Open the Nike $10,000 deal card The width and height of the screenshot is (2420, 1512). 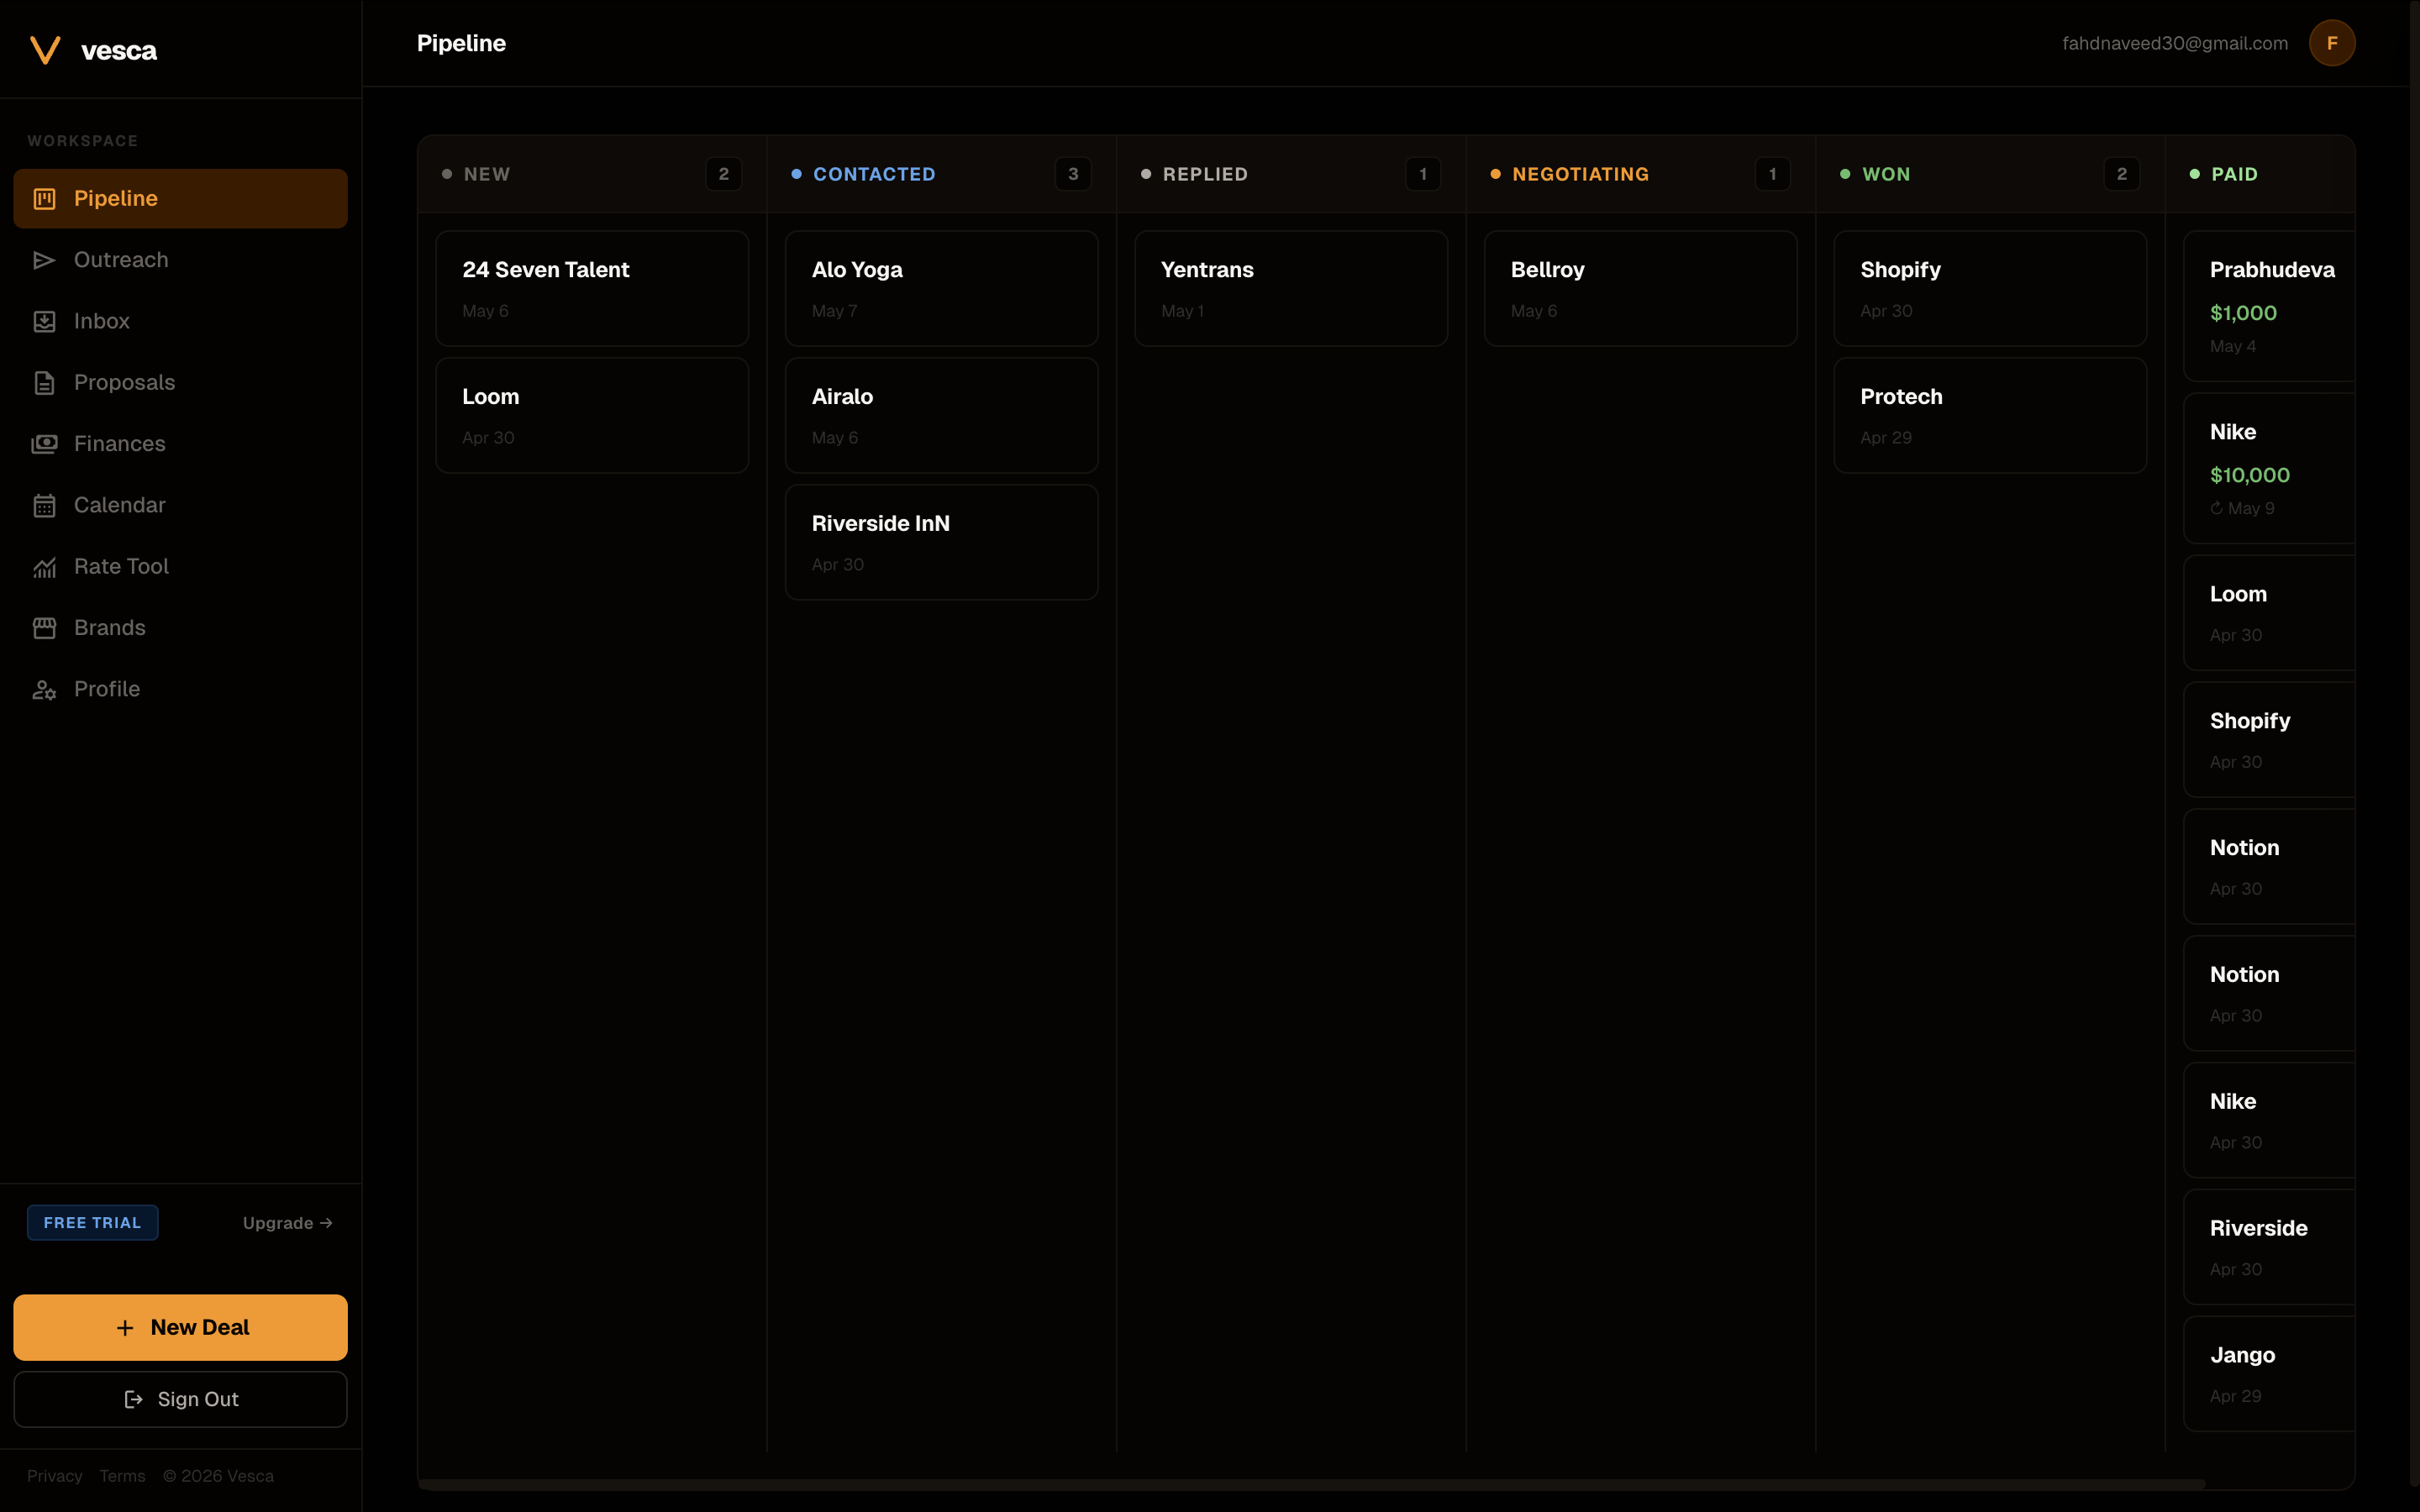click(2269, 468)
